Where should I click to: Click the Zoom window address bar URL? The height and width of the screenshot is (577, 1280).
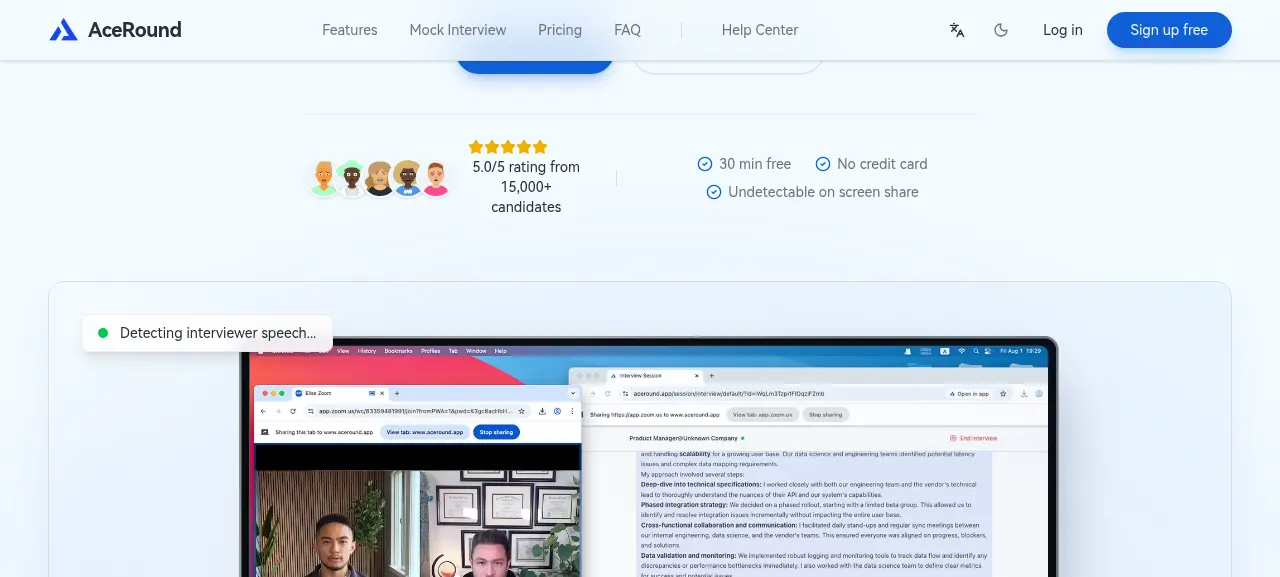[x=415, y=411]
